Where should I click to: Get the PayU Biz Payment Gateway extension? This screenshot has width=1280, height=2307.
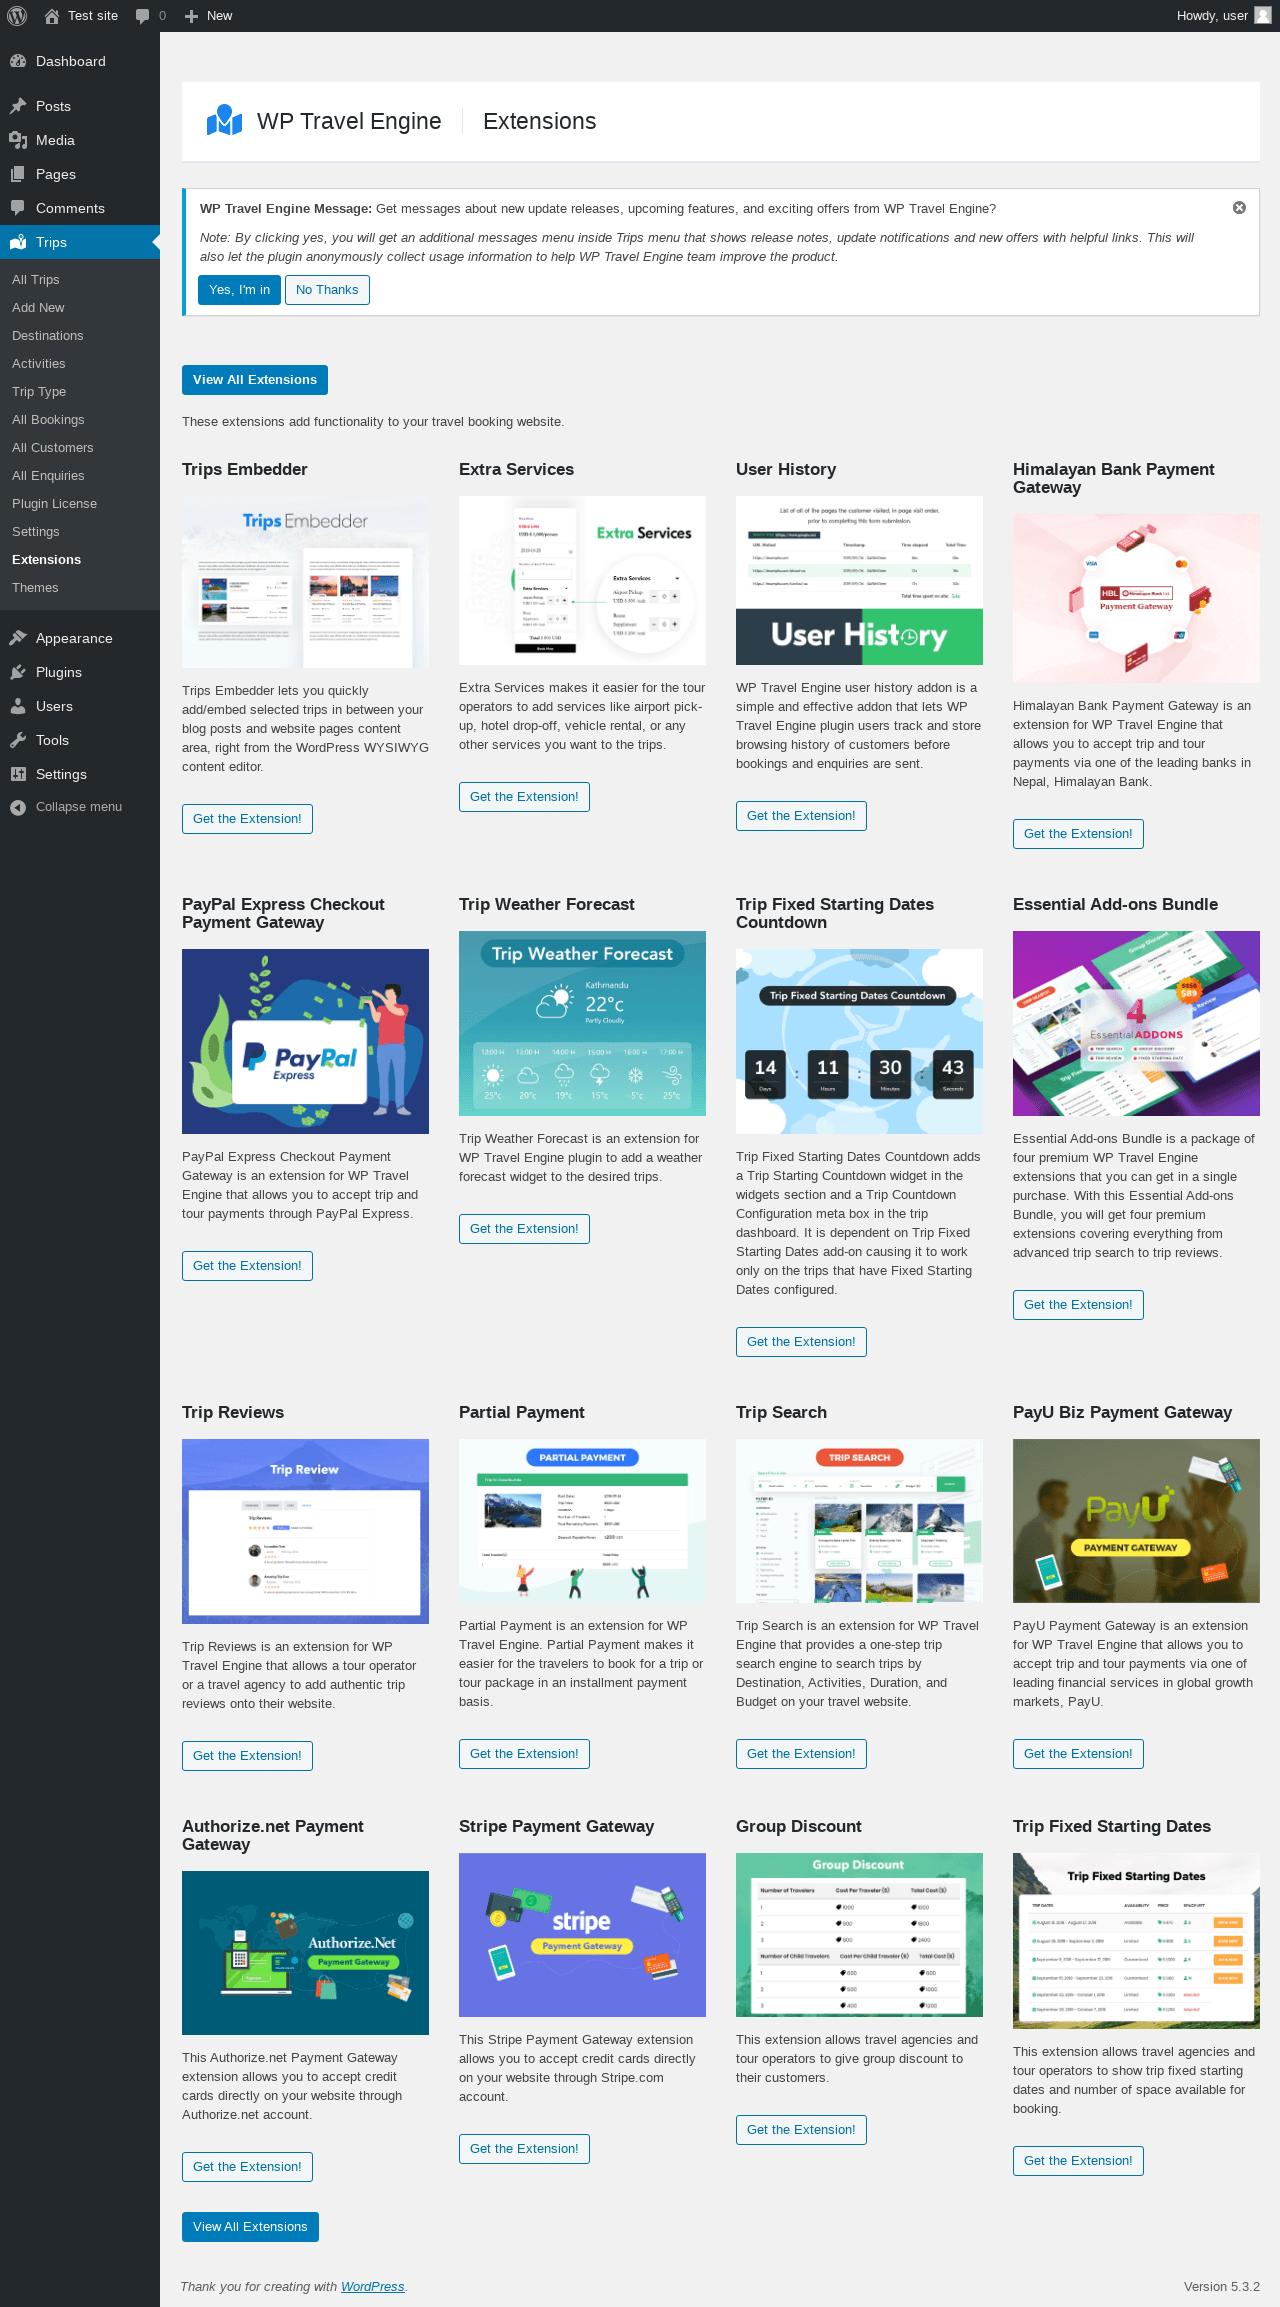pos(1078,1754)
